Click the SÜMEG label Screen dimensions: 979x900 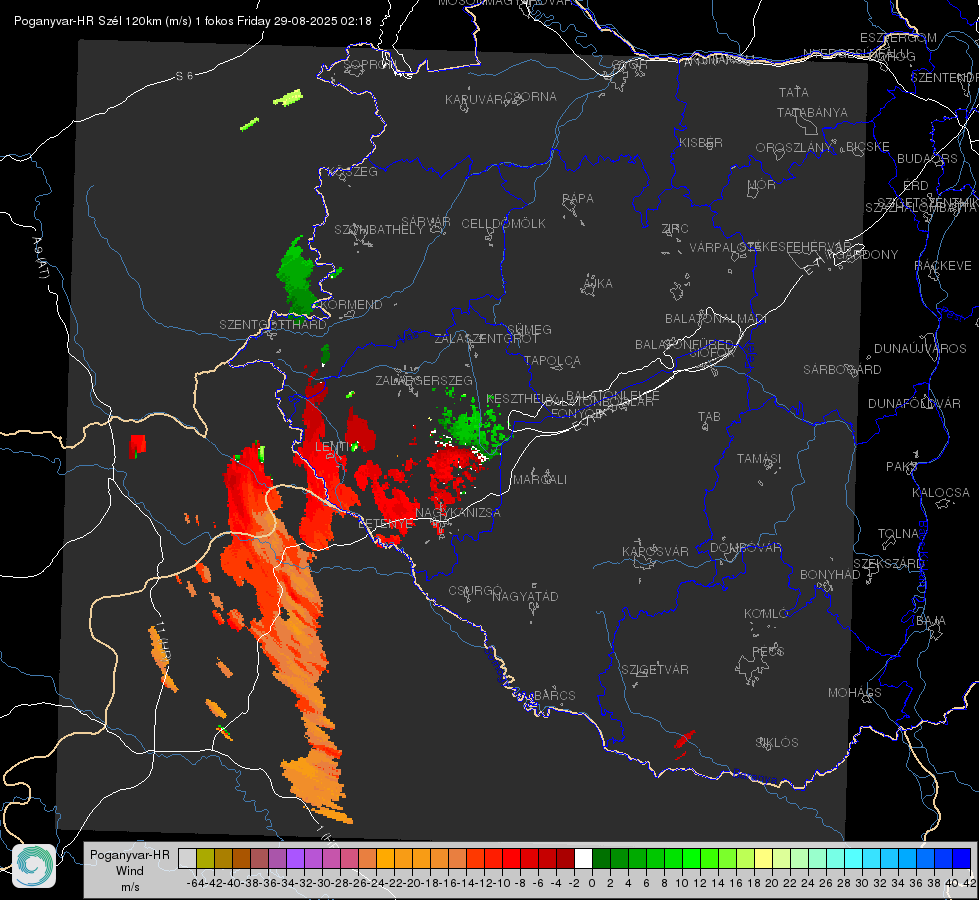[x=529, y=329]
